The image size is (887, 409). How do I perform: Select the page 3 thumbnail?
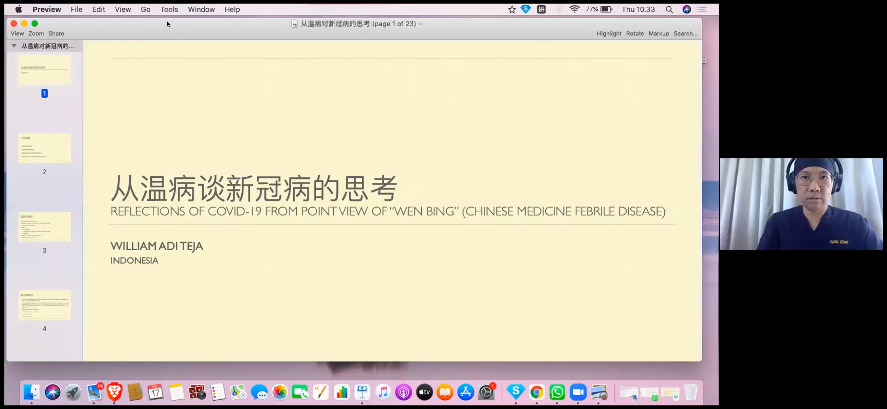45,227
